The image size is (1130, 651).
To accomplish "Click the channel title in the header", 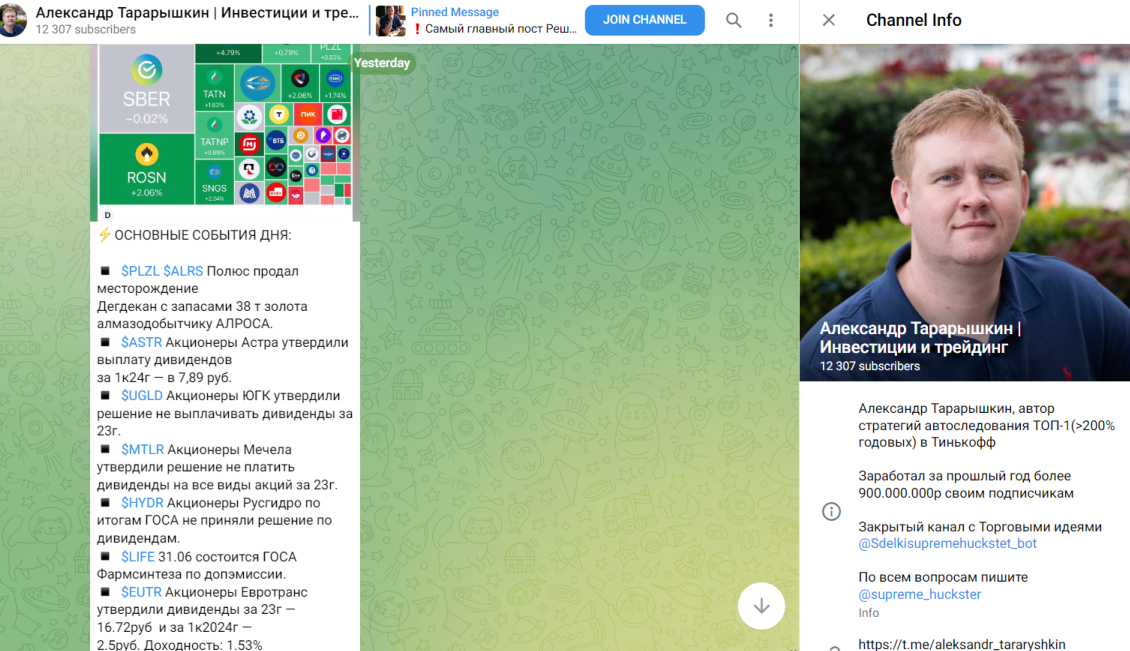I will coord(197,12).
